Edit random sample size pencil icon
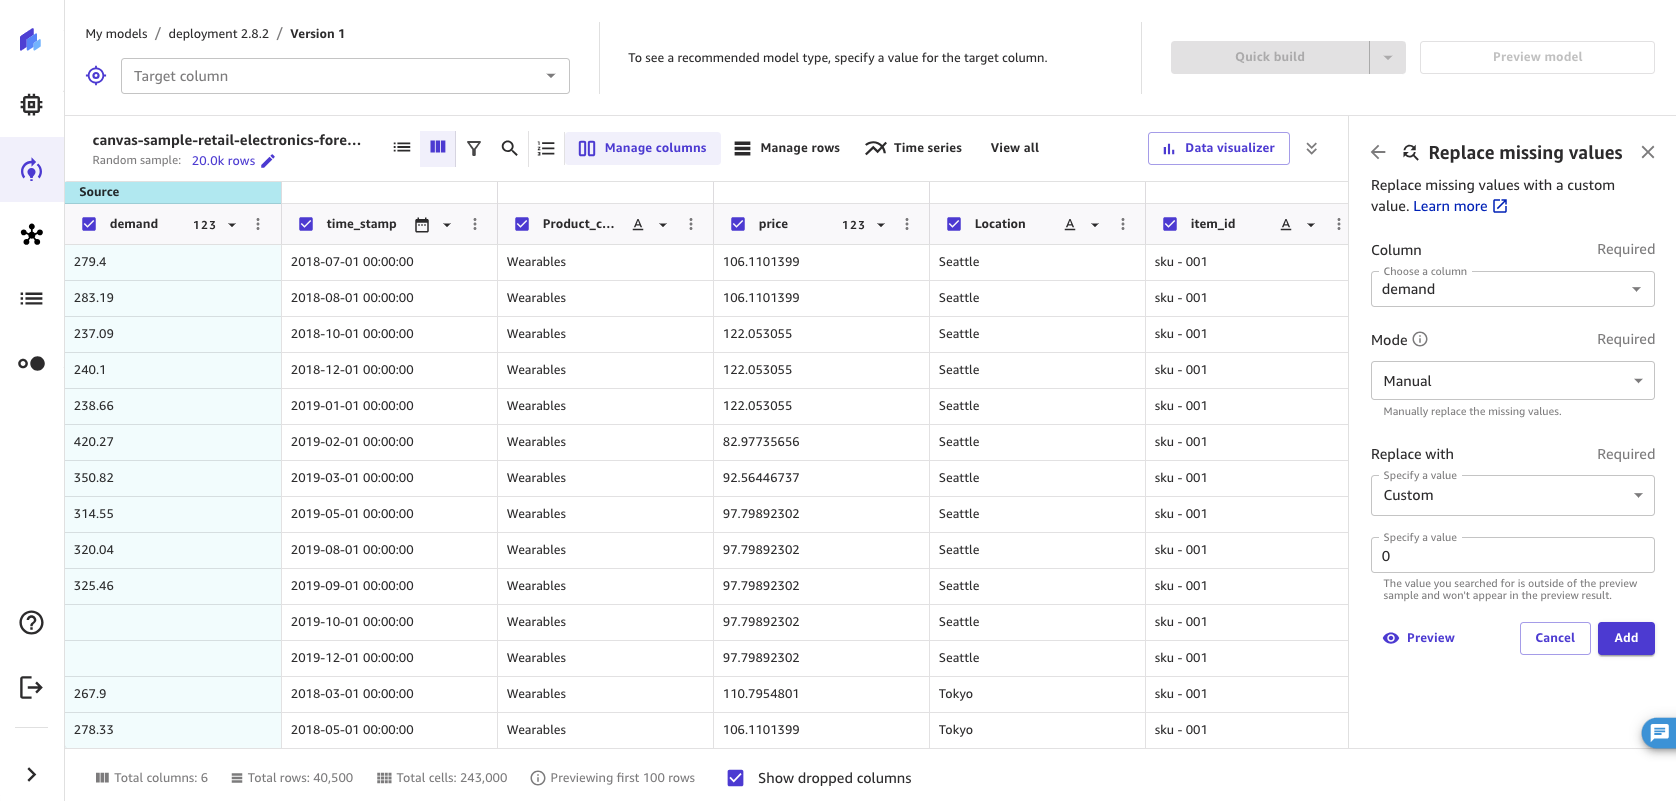 click(x=268, y=161)
